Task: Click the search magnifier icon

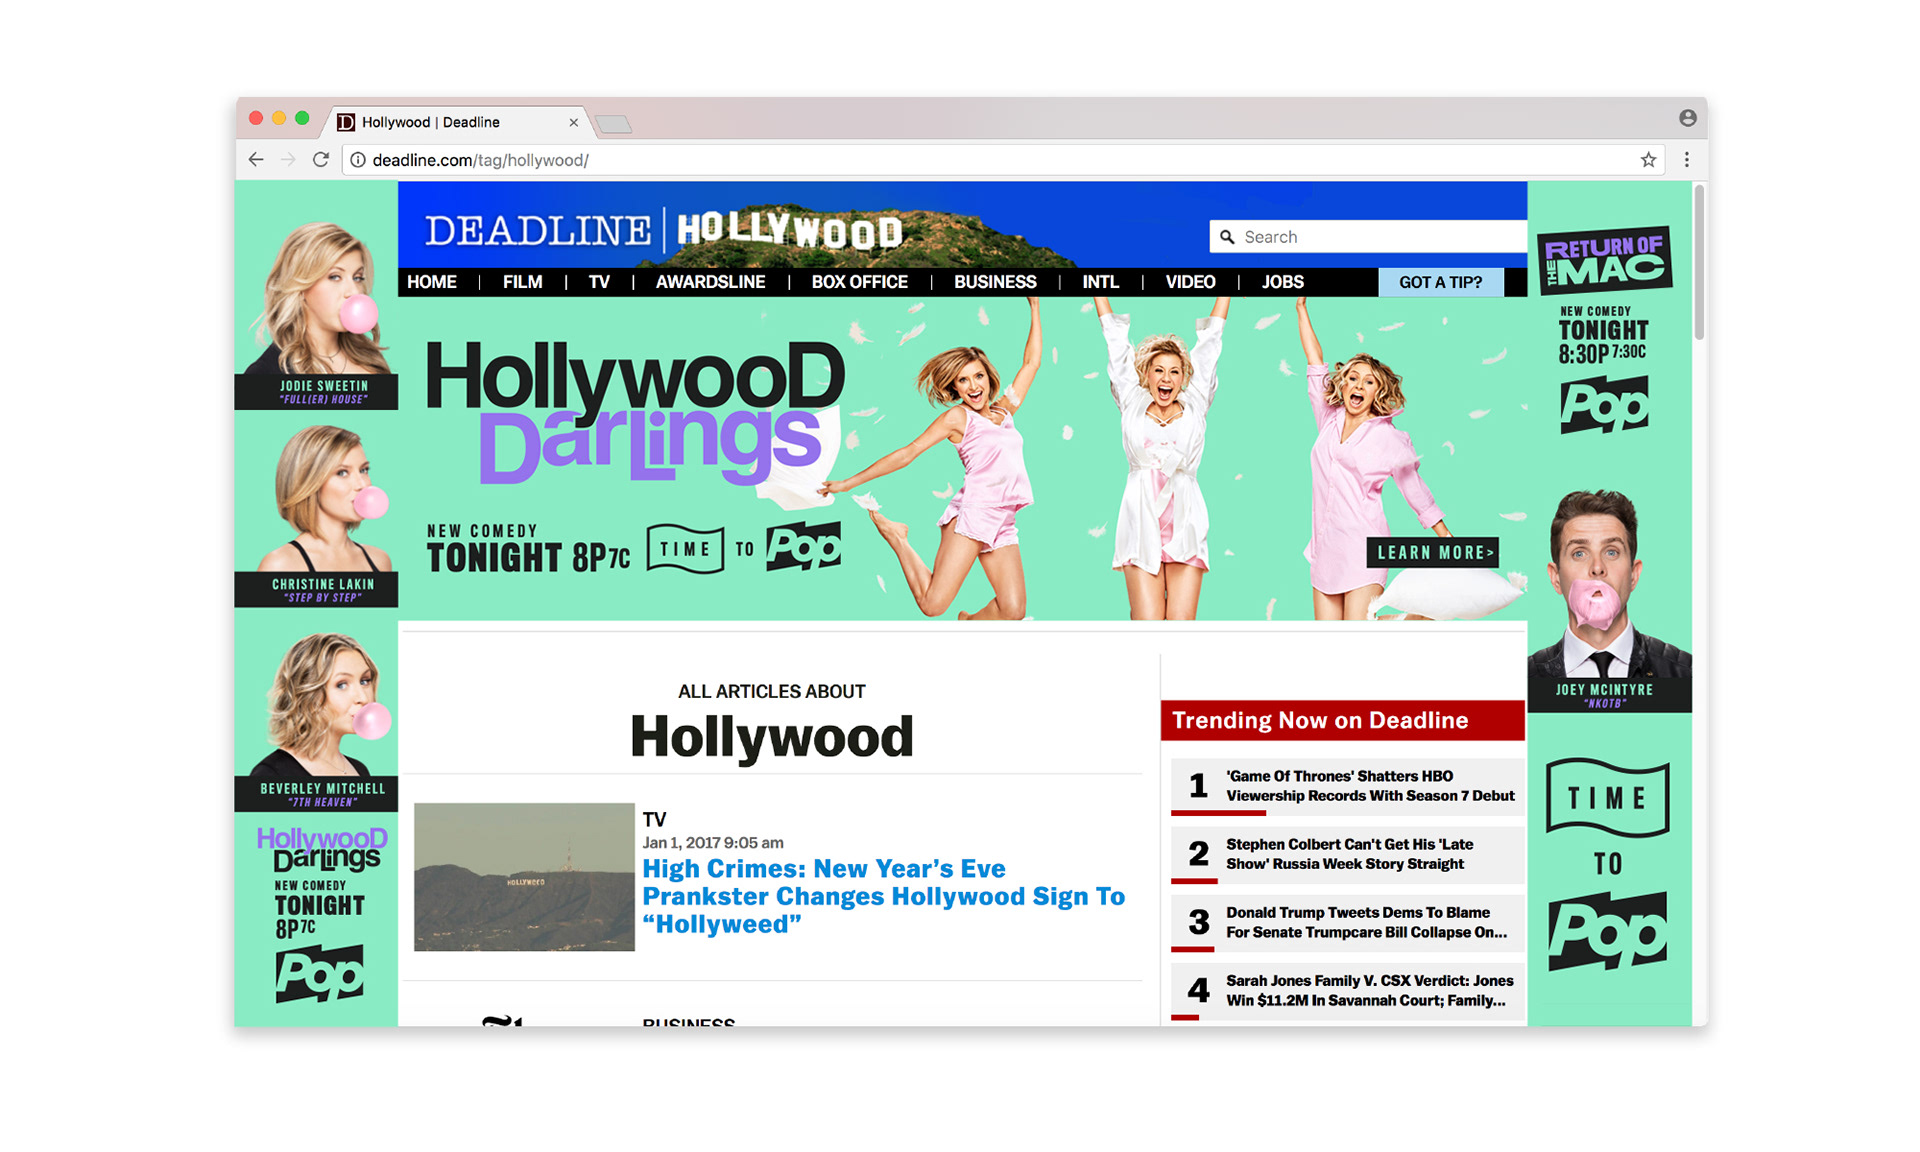Action: tap(1227, 237)
